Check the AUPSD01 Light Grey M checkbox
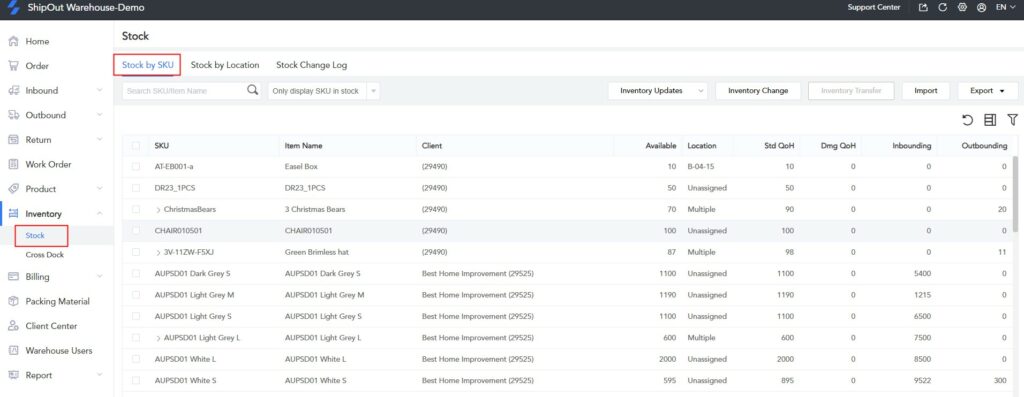1024x397 pixels. tap(136, 295)
